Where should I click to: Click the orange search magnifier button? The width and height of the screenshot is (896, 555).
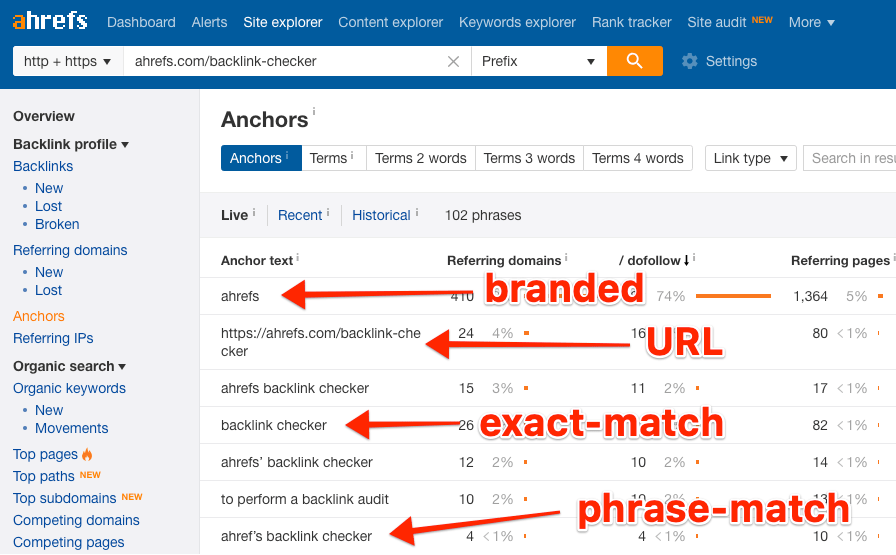point(634,61)
